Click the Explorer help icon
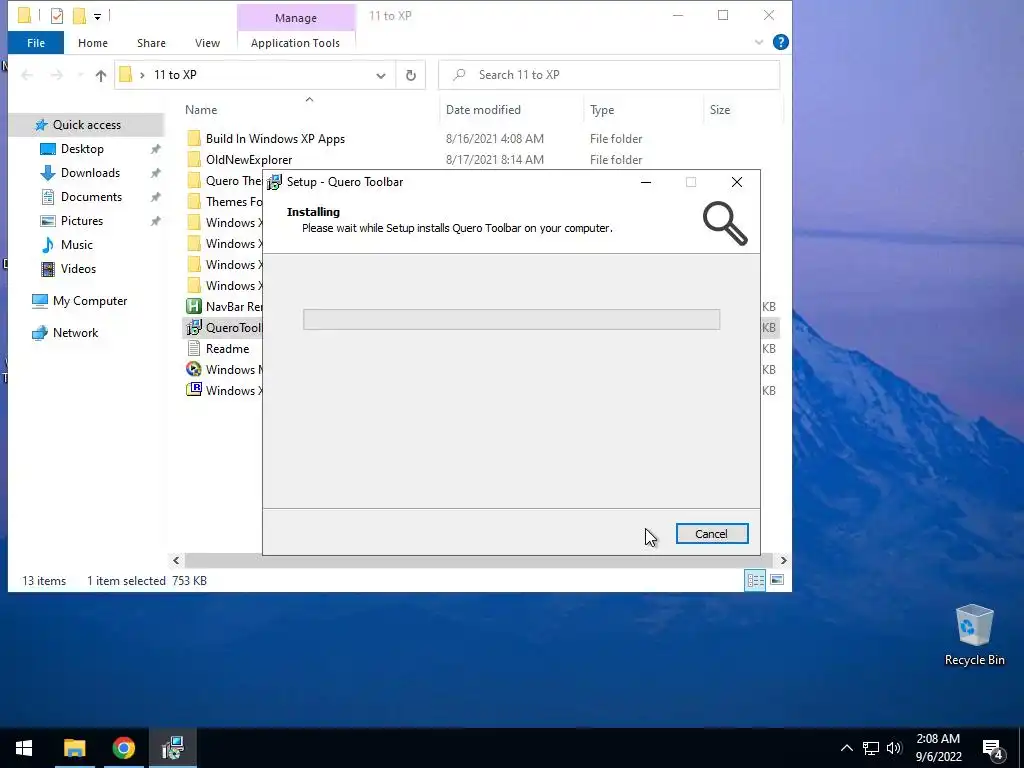Screen dimensions: 1024x768 pyautogui.click(x=780, y=42)
